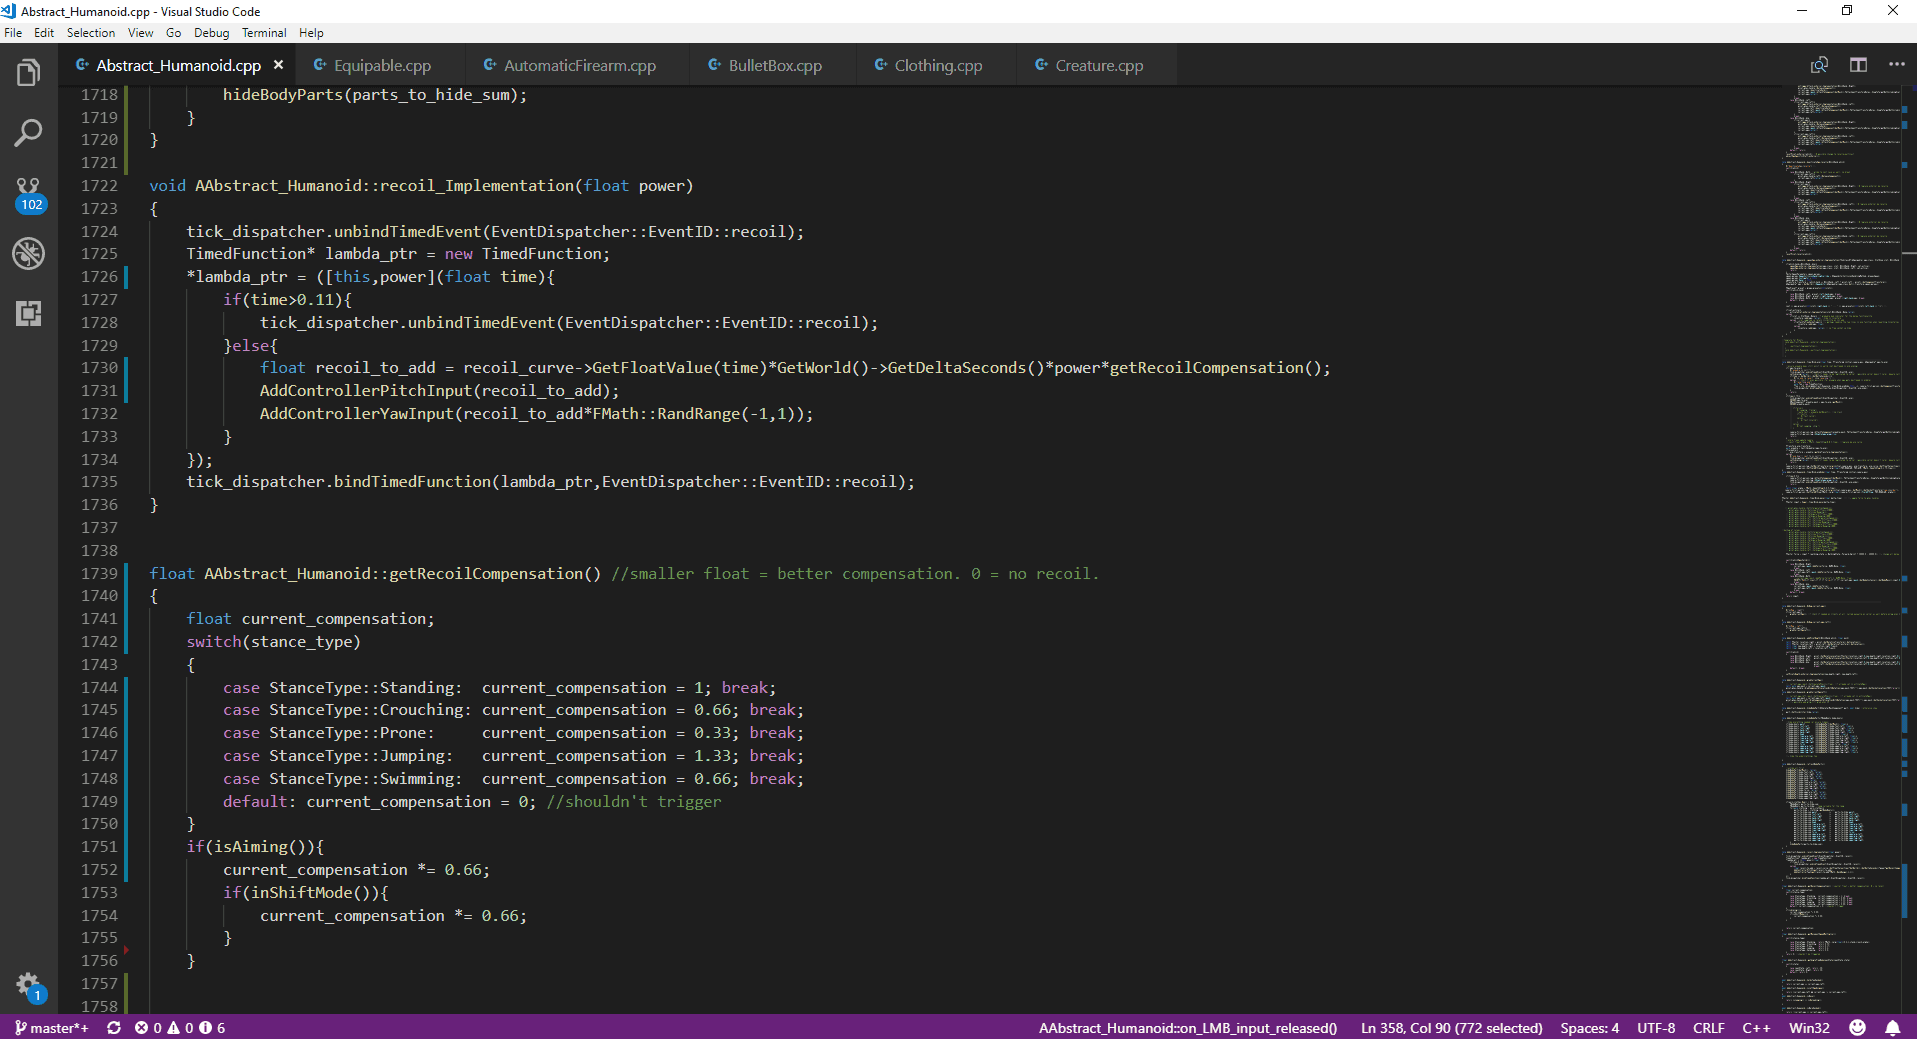This screenshot has height=1039, width=1917.
Task: Select the Abstract_Humanoid.cpp tab
Action: tap(178, 65)
